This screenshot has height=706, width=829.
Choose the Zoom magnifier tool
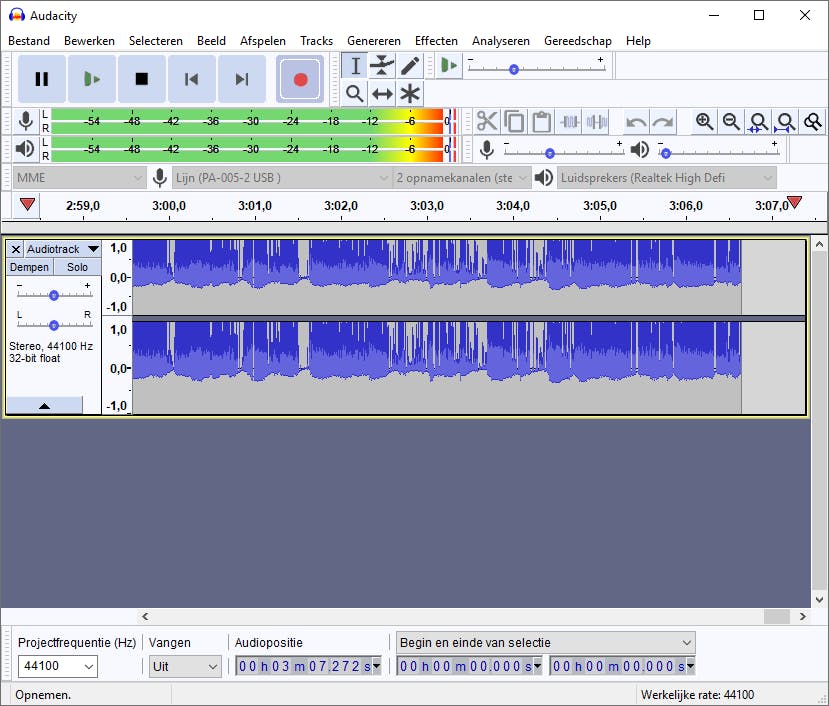(x=354, y=94)
